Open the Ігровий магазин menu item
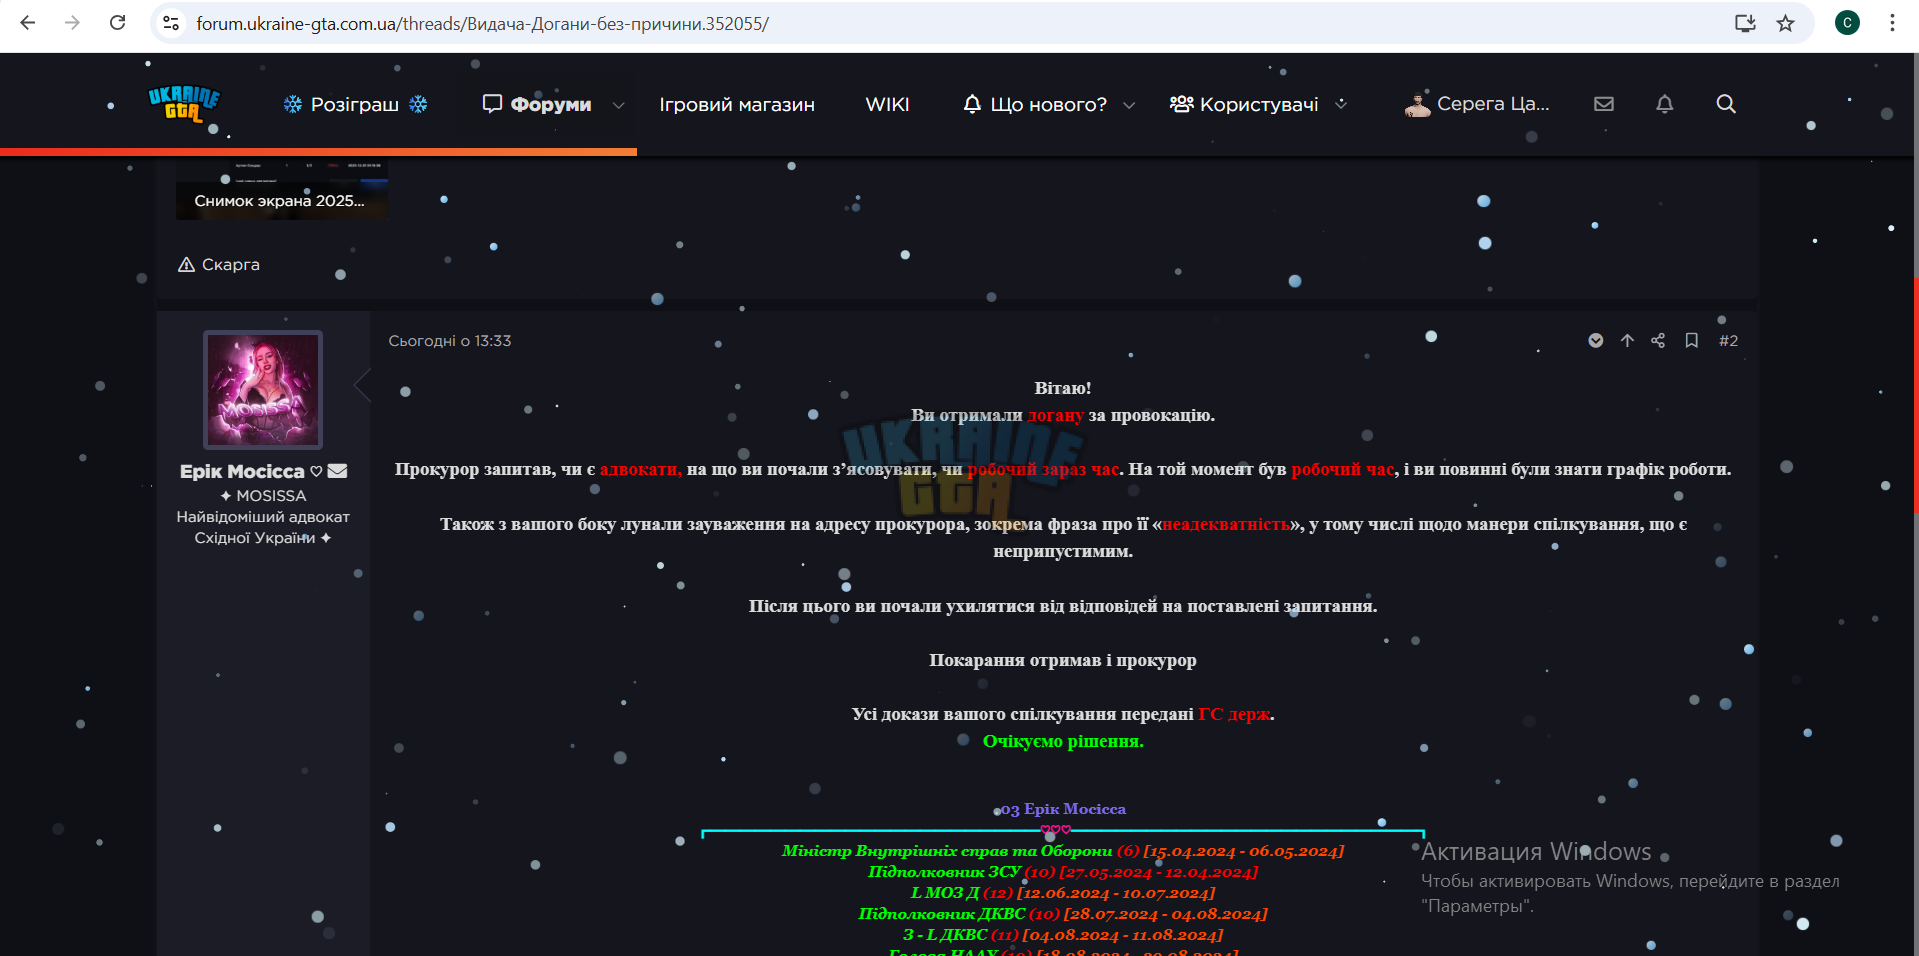 tap(737, 105)
